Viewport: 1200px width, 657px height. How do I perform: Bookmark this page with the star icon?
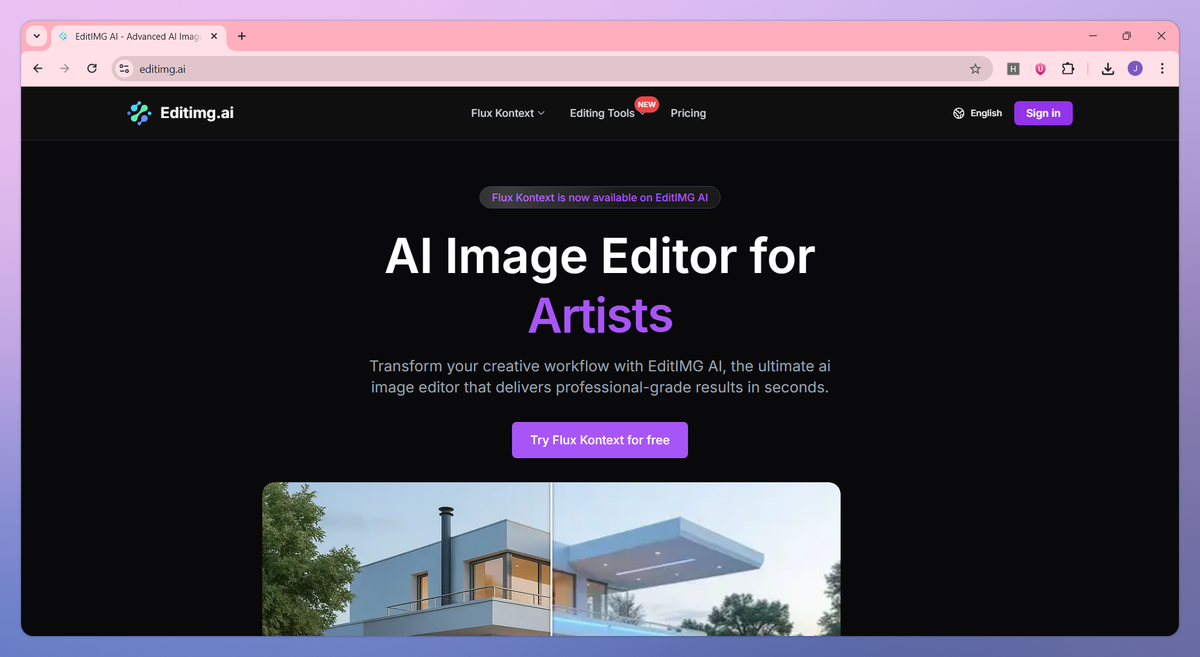pos(975,69)
